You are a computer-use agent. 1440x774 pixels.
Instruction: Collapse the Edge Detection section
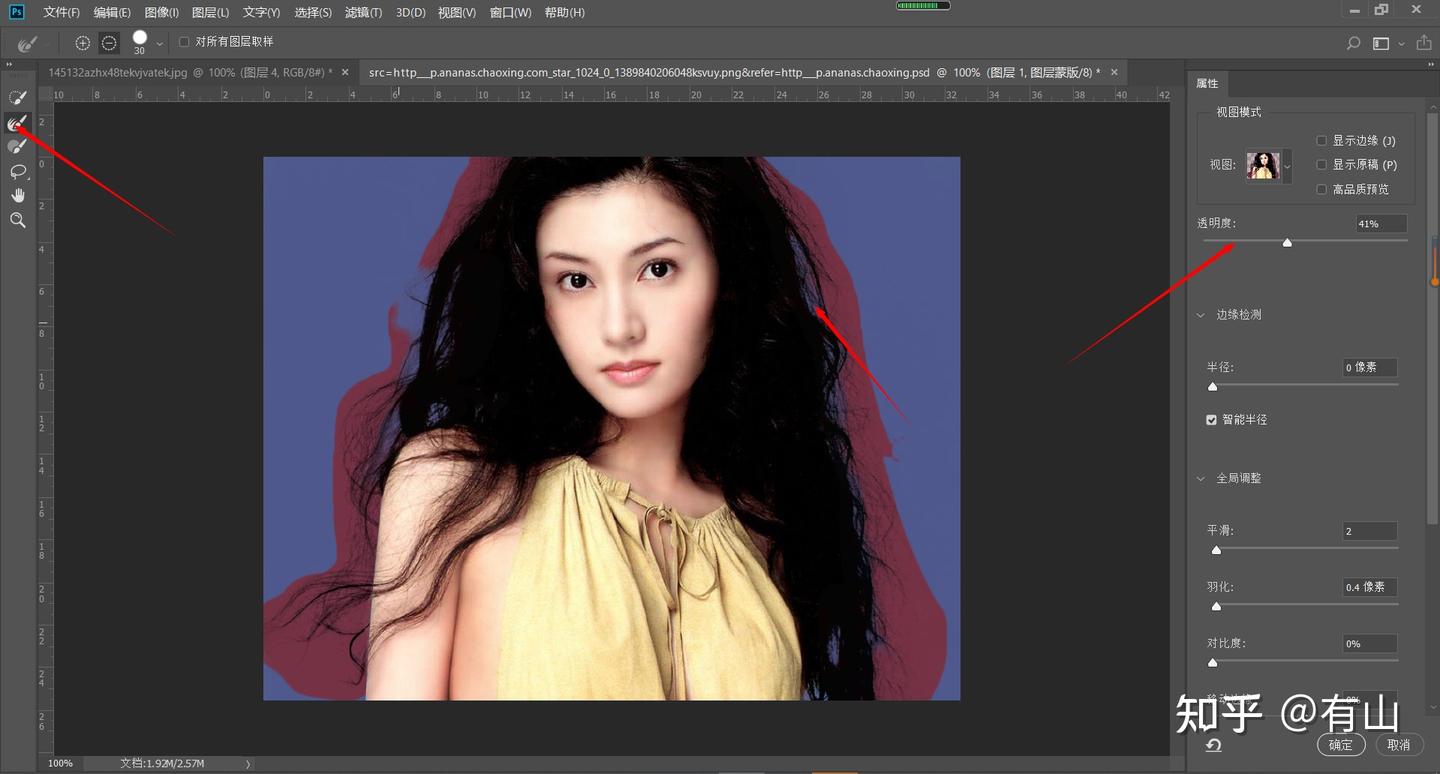[x=1201, y=315]
